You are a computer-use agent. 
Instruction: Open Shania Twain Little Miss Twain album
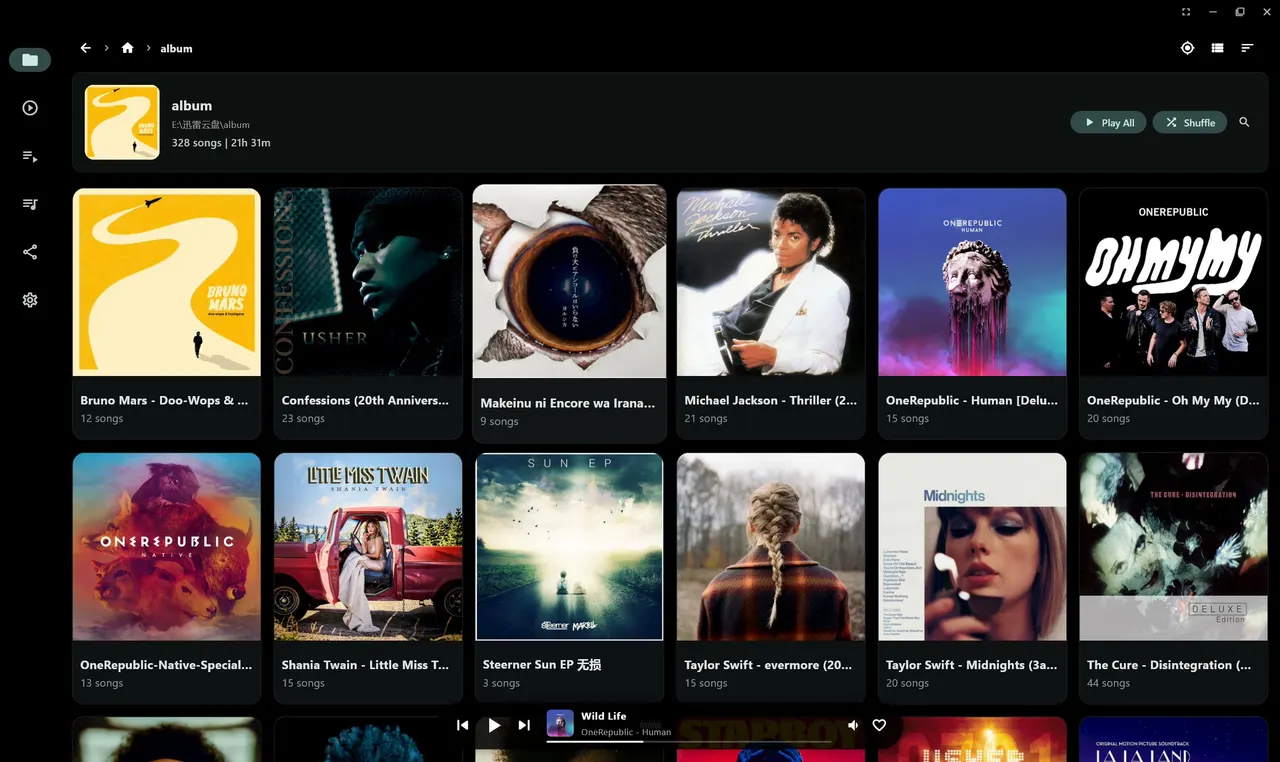point(368,578)
